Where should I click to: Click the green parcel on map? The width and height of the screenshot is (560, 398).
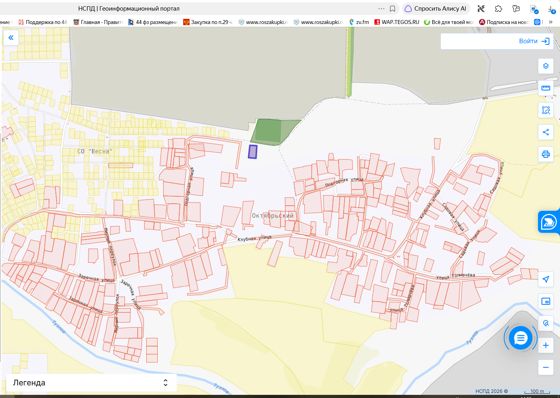point(273,131)
